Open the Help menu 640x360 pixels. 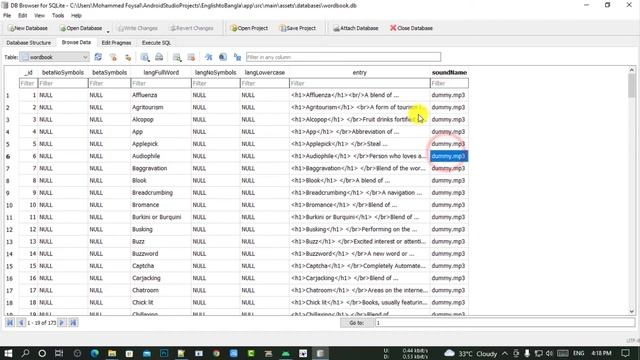[76, 16]
